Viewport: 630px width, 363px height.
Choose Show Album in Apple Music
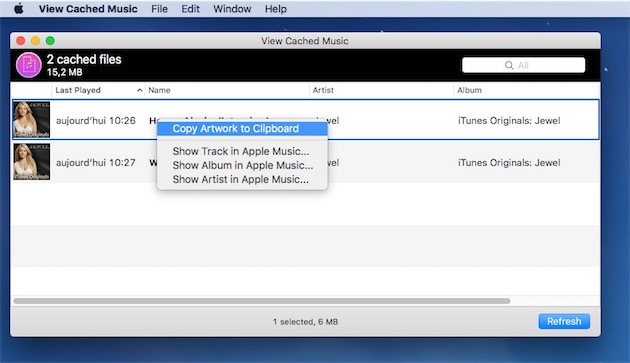tap(242, 165)
